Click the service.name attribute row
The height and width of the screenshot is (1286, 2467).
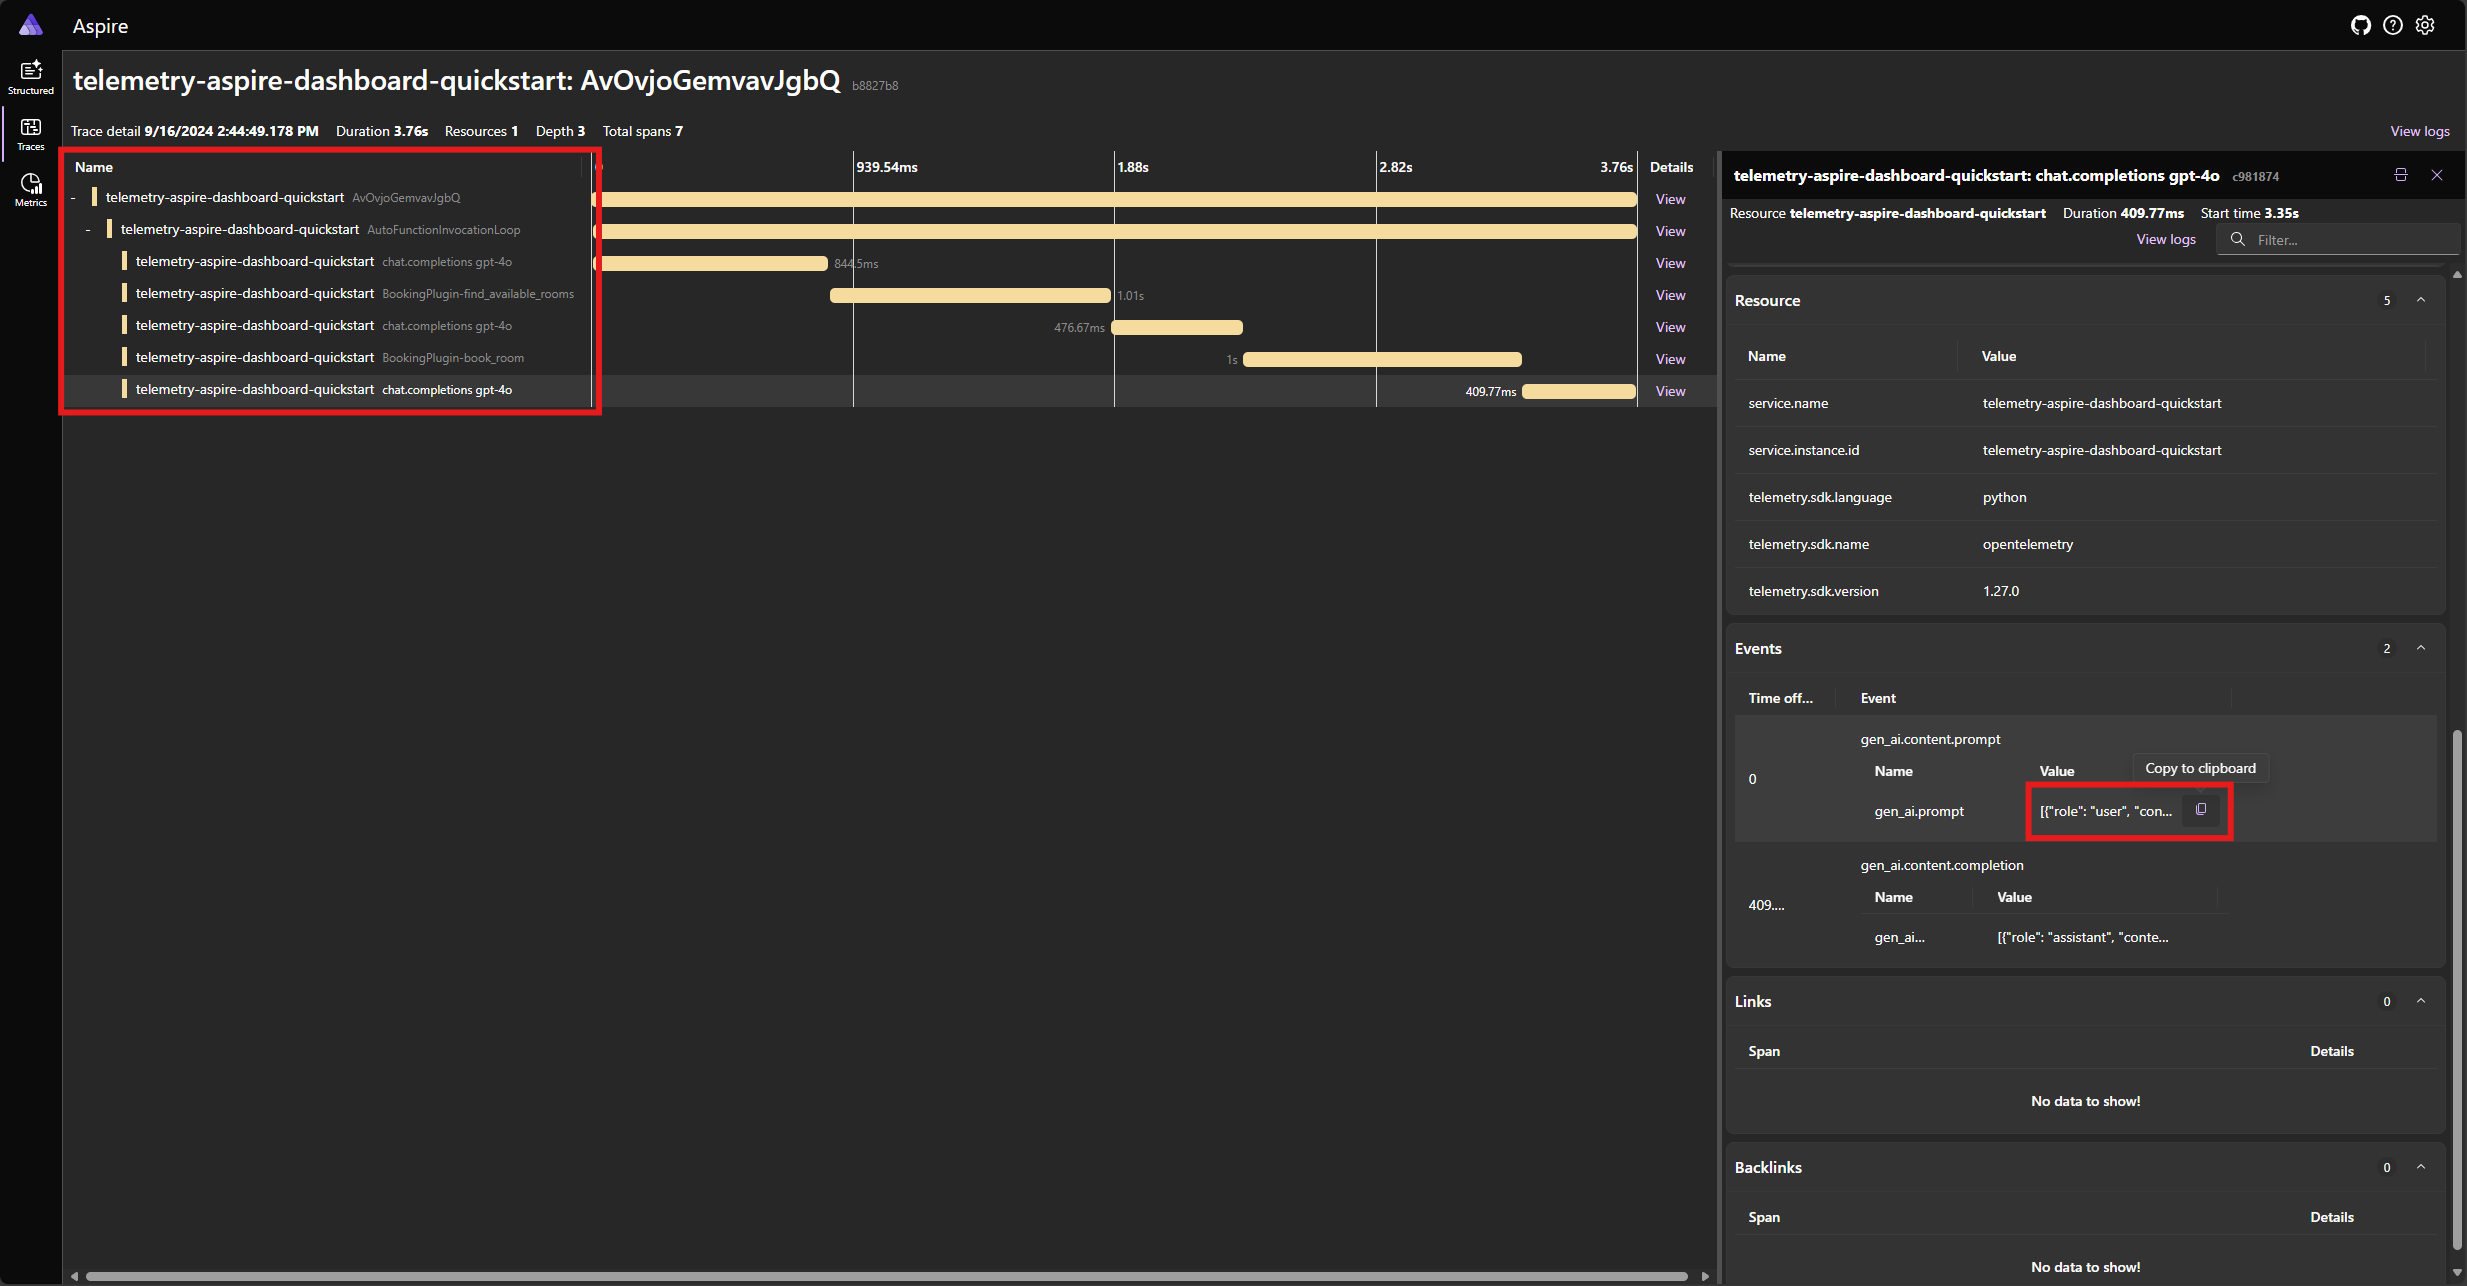tap(2086, 403)
